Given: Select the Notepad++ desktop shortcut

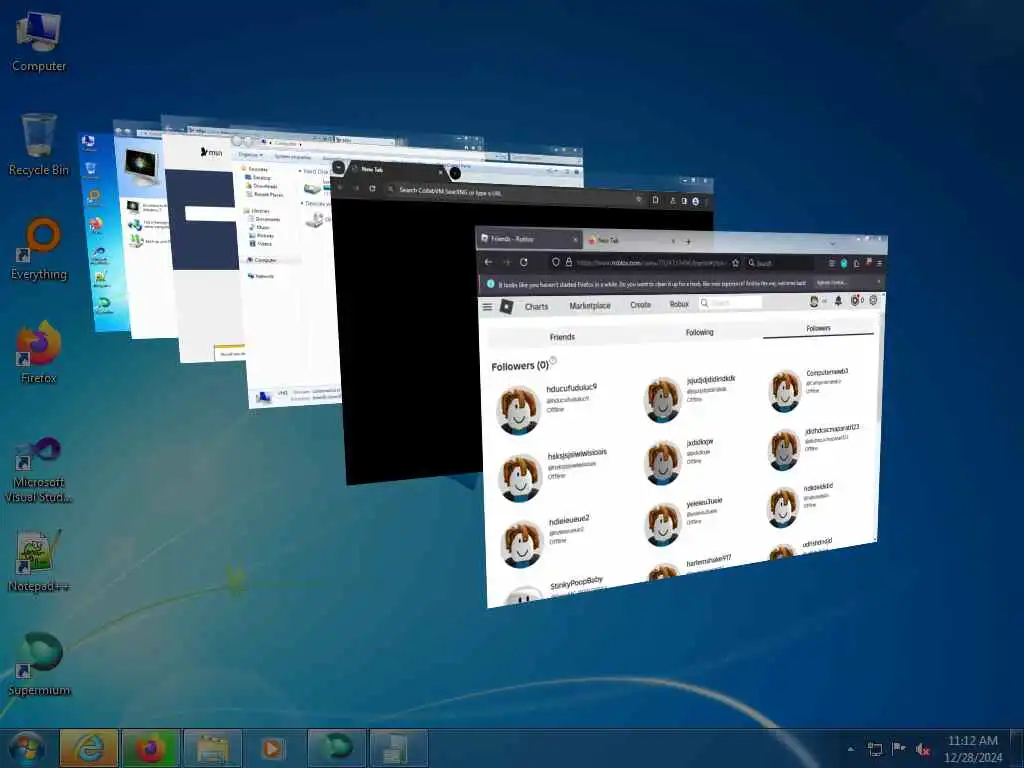Looking at the screenshot, I should click(x=39, y=562).
